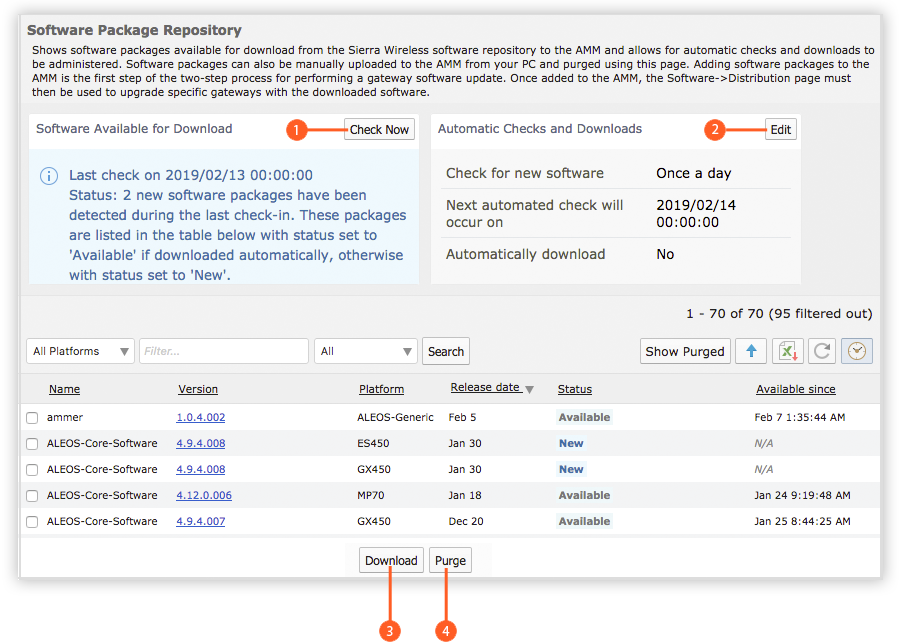Focus the Filter text field
The height and width of the screenshot is (643, 900).
click(224, 351)
